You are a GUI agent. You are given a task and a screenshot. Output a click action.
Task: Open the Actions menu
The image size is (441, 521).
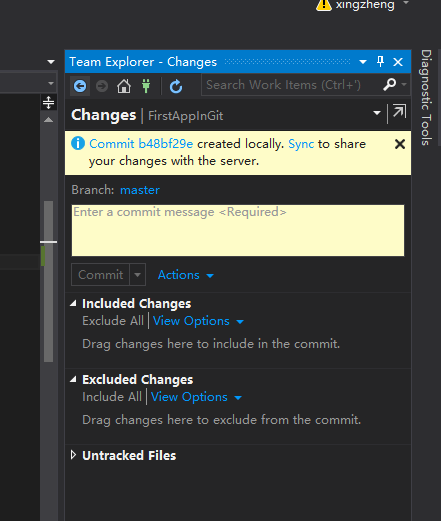pos(185,275)
